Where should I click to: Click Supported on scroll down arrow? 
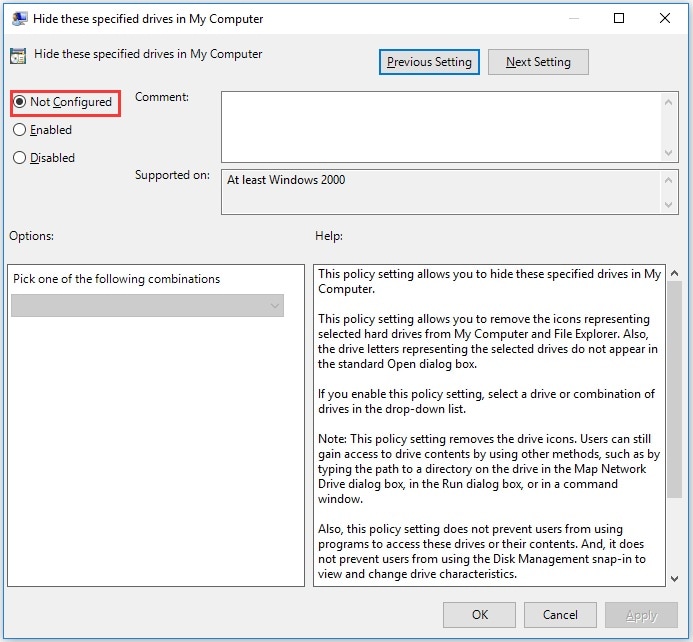(x=669, y=205)
